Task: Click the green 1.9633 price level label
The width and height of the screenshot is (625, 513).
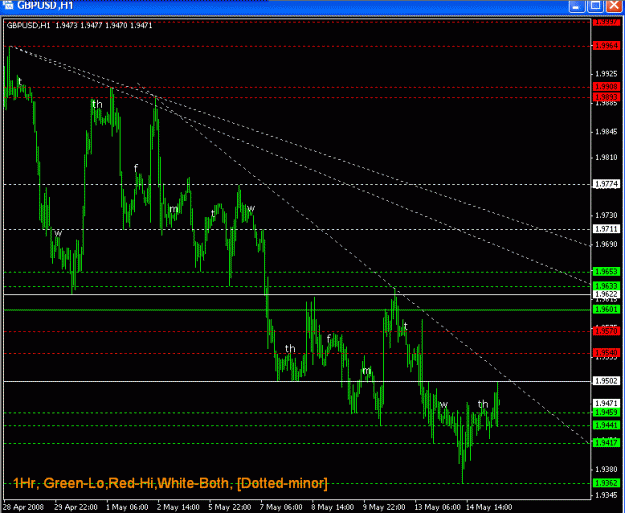Action: [x=606, y=286]
